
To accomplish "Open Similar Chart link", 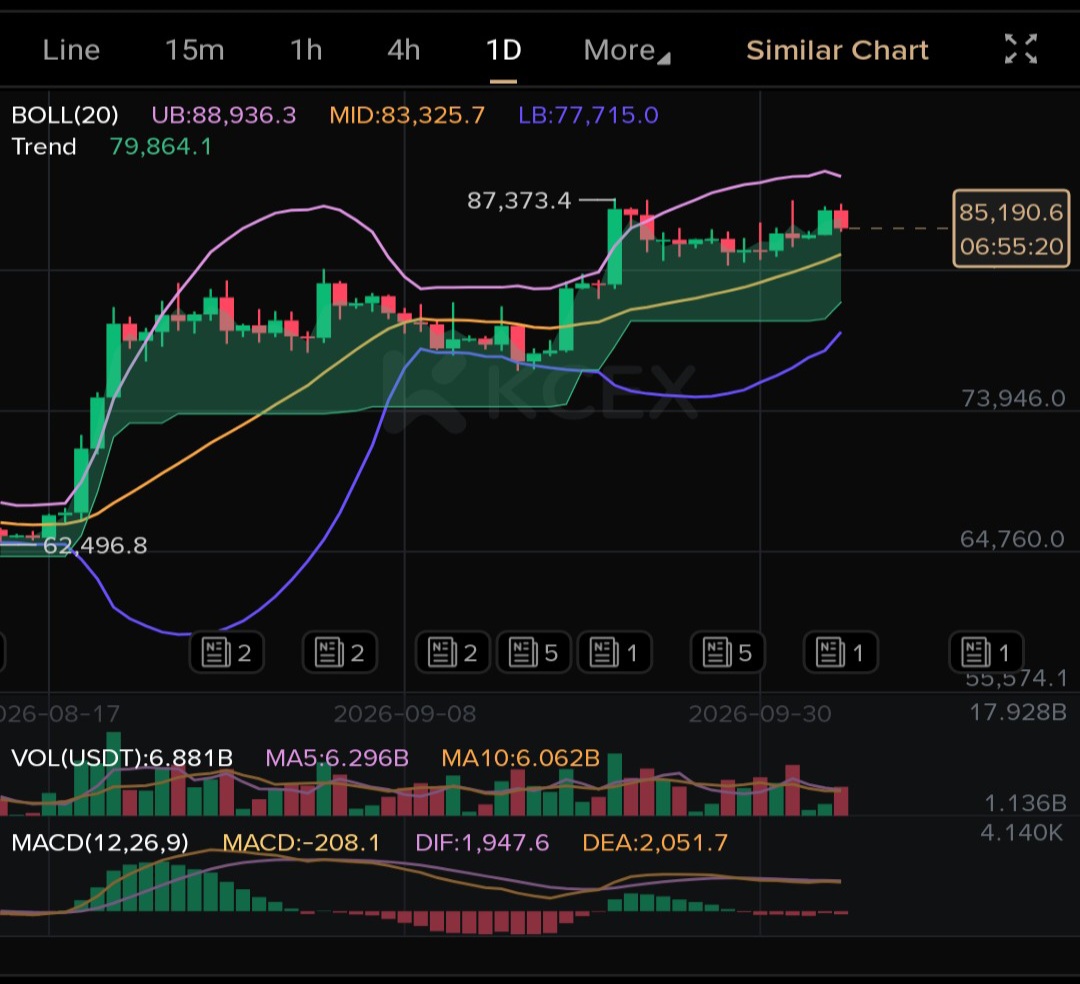I will click(x=837, y=50).
